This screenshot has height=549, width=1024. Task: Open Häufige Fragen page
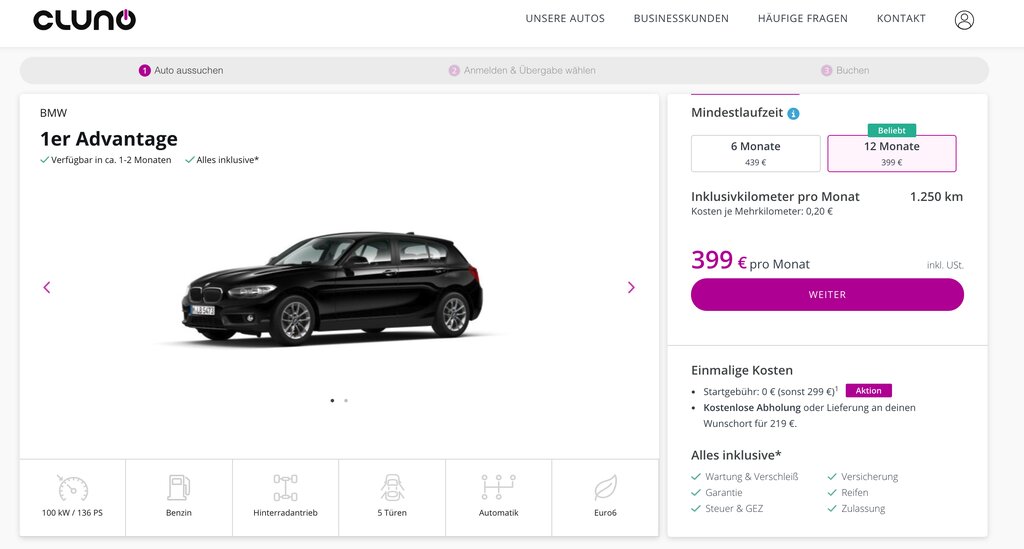[803, 18]
